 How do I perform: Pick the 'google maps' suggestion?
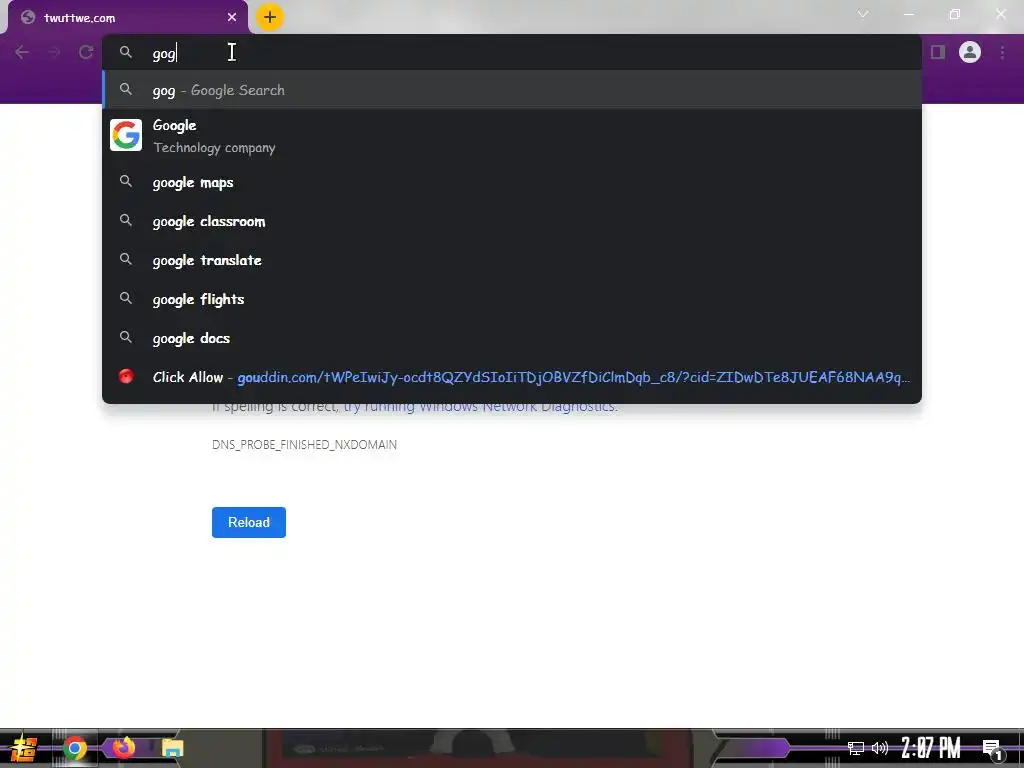(x=512, y=183)
